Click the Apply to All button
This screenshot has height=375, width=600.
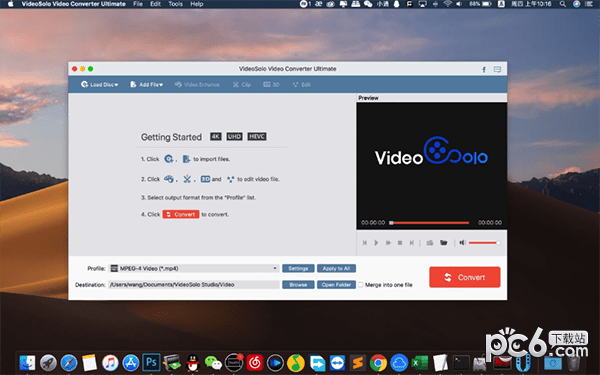tap(336, 268)
